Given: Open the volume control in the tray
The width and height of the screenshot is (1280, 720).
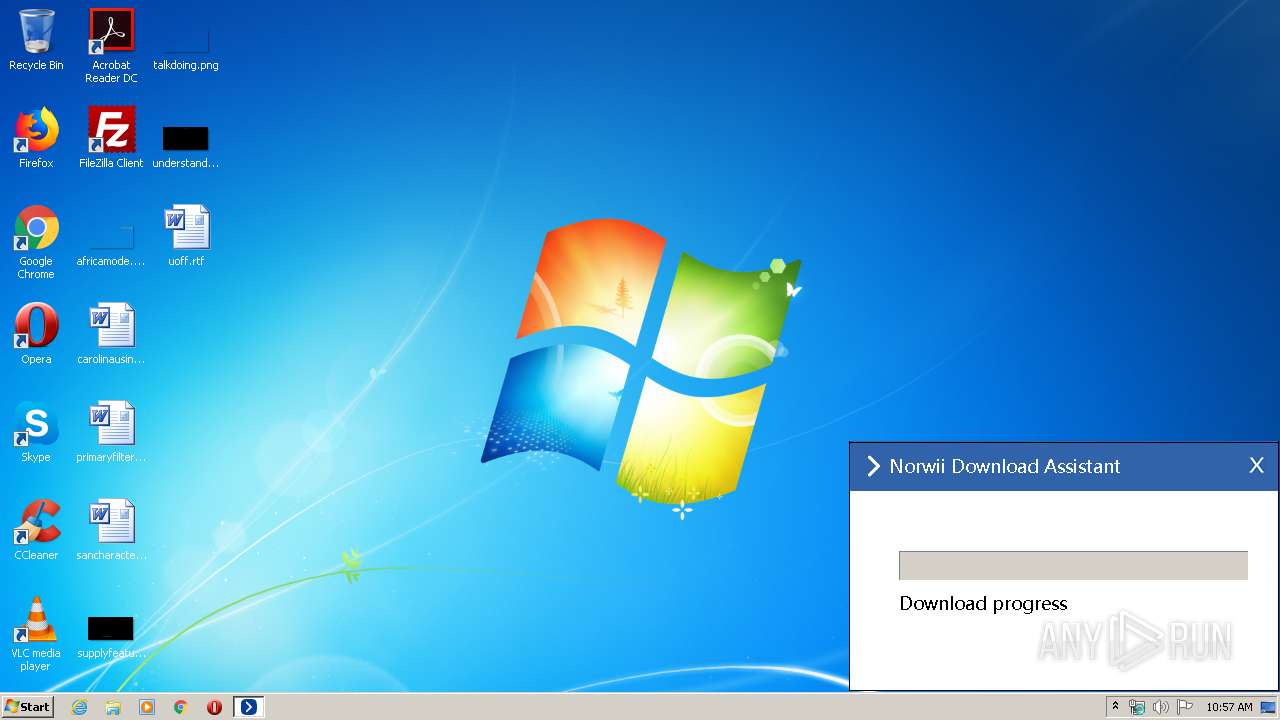Looking at the screenshot, I should click(1161, 707).
